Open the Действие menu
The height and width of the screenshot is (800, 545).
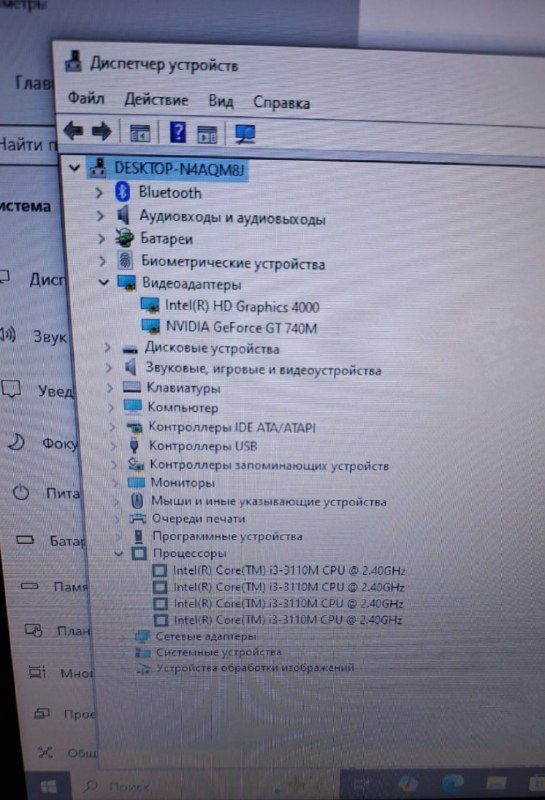[x=156, y=99]
